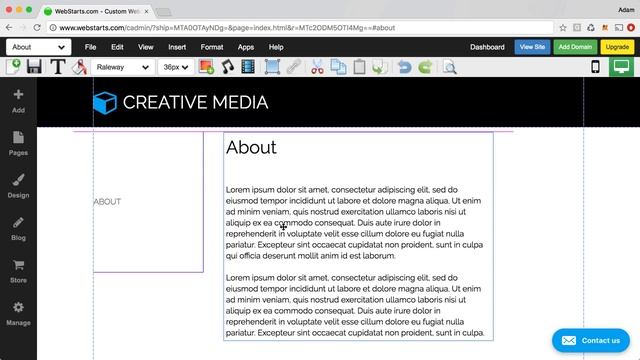Open the File menu

pyautogui.click(x=90, y=47)
